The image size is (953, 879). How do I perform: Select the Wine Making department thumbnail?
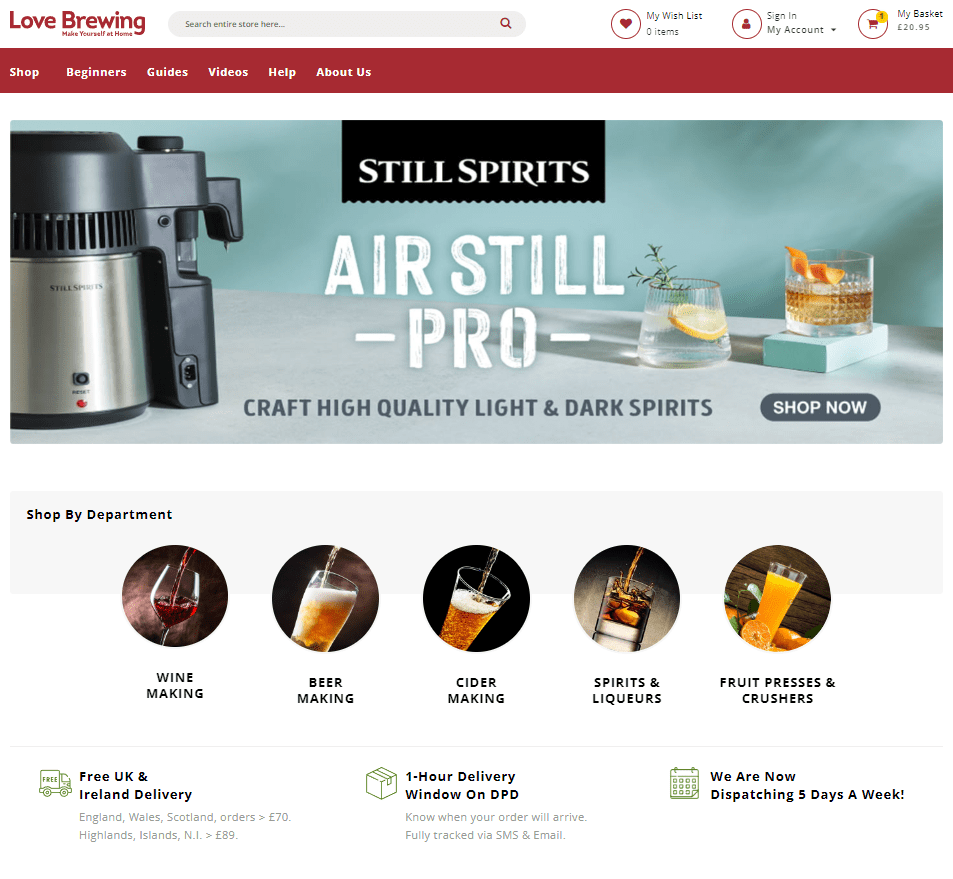click(175, 597)
